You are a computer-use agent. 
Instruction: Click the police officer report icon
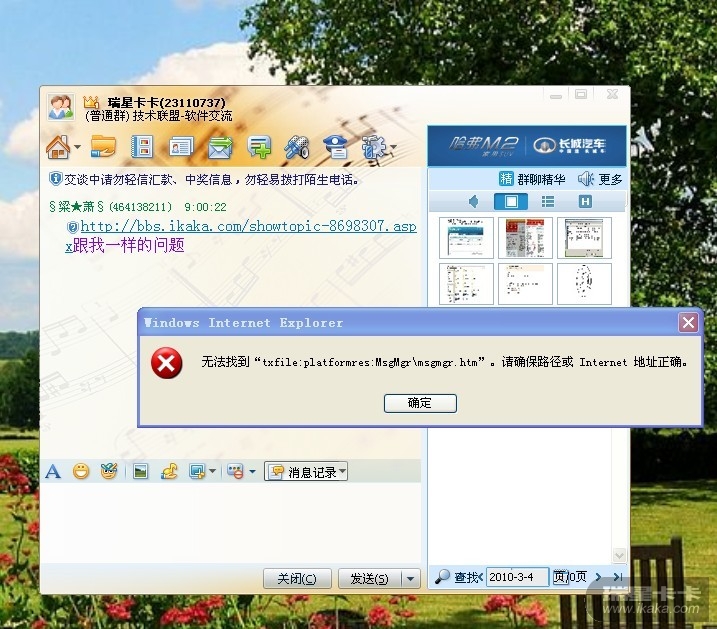(336, 147)
